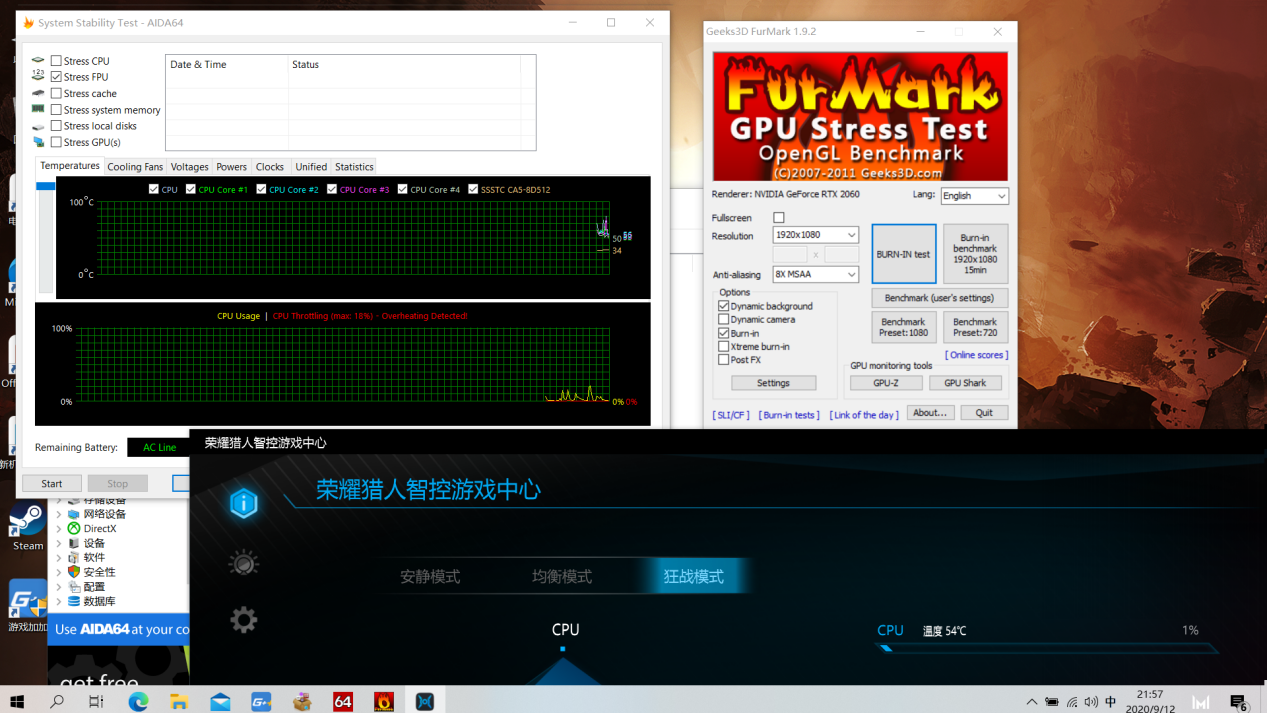Open the notification center icon

[1238, 702]
